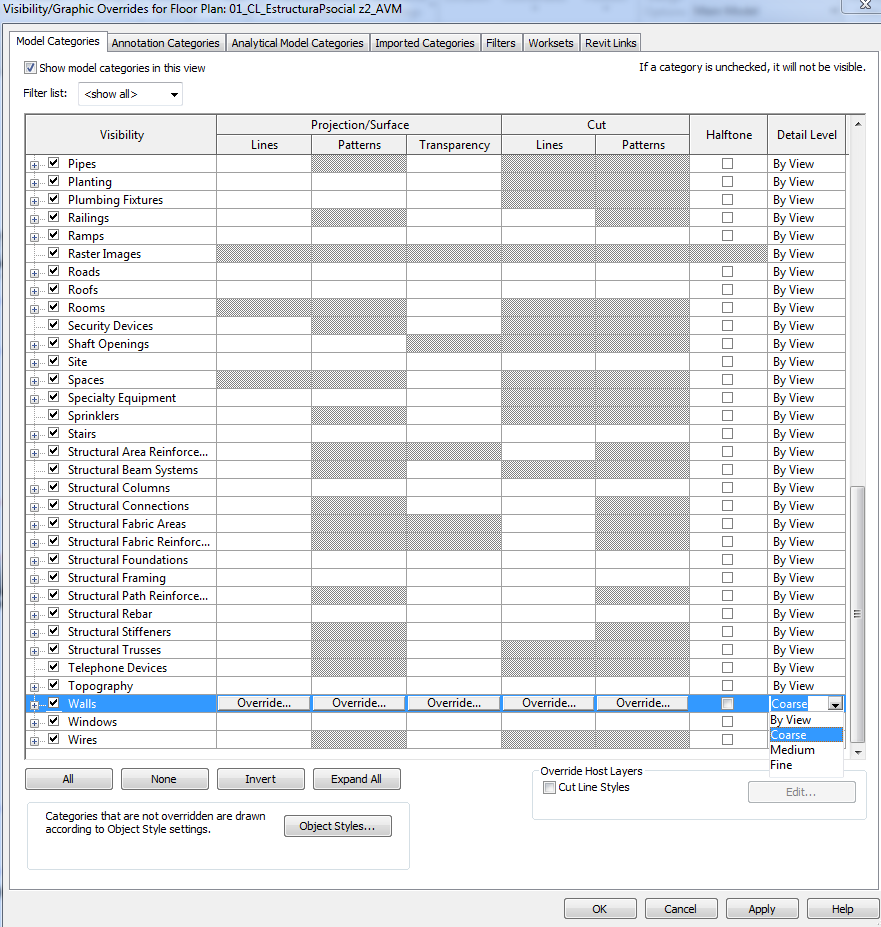Choose Fine in the detail level list

coord(806,765)
